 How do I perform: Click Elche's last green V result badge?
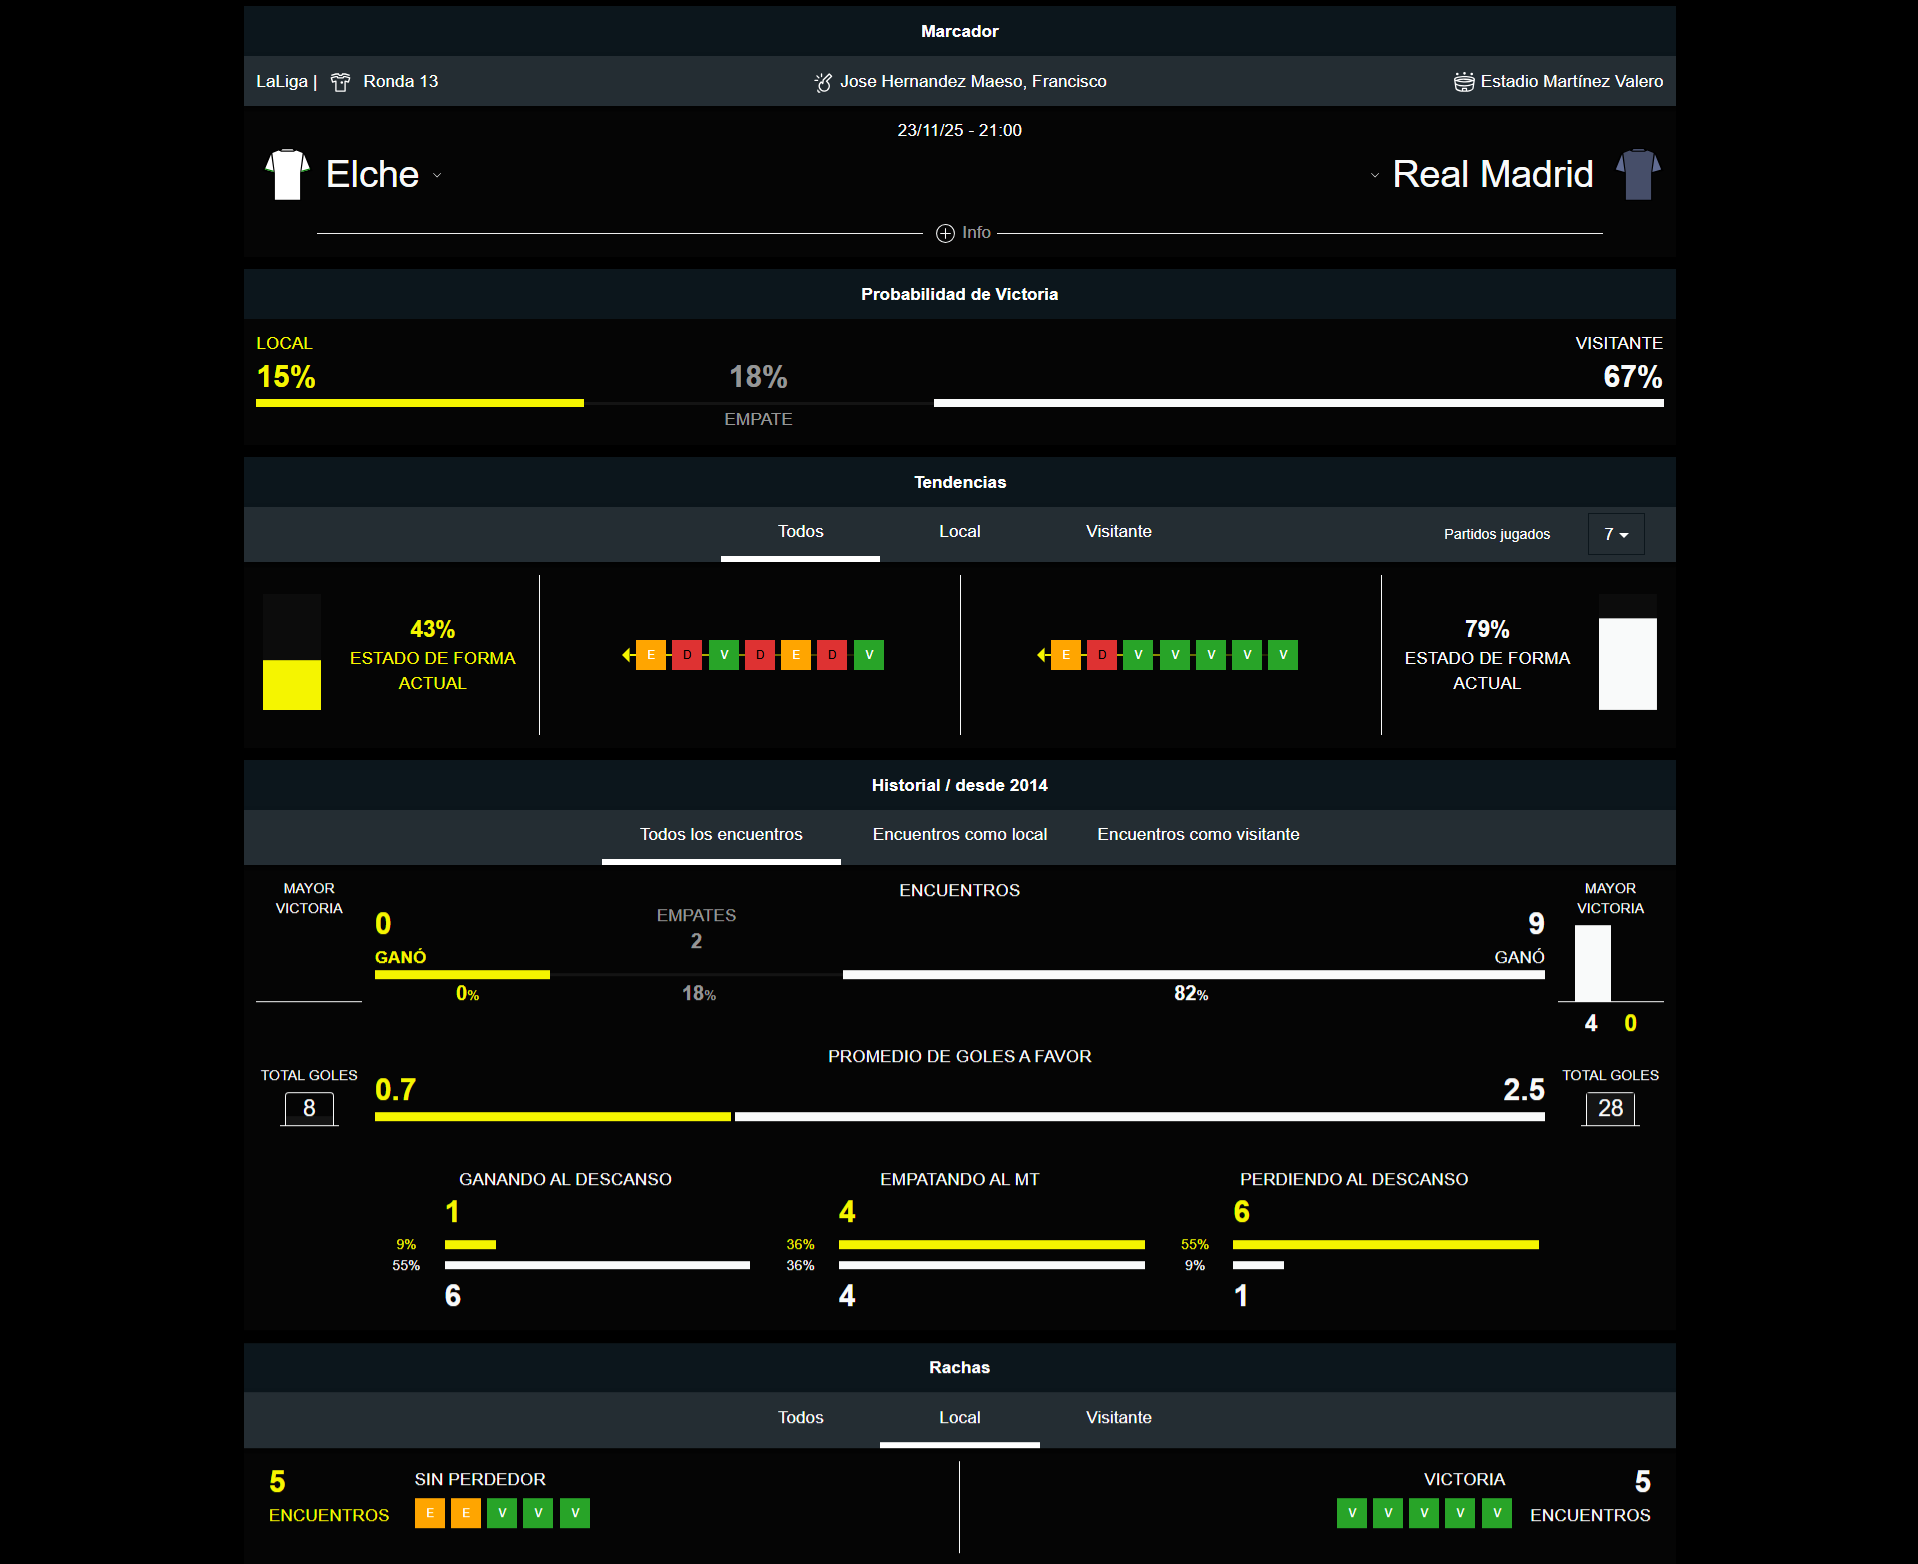pyautogui.click(x=869, y=655)
